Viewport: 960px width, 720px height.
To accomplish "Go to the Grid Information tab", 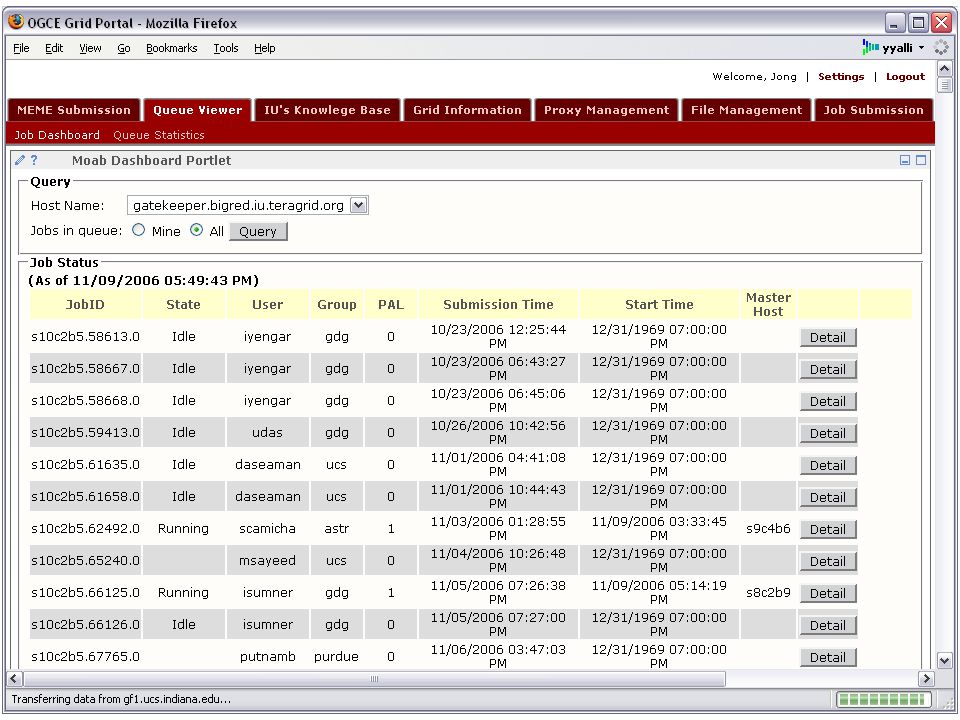I will [x=467, y=110].
